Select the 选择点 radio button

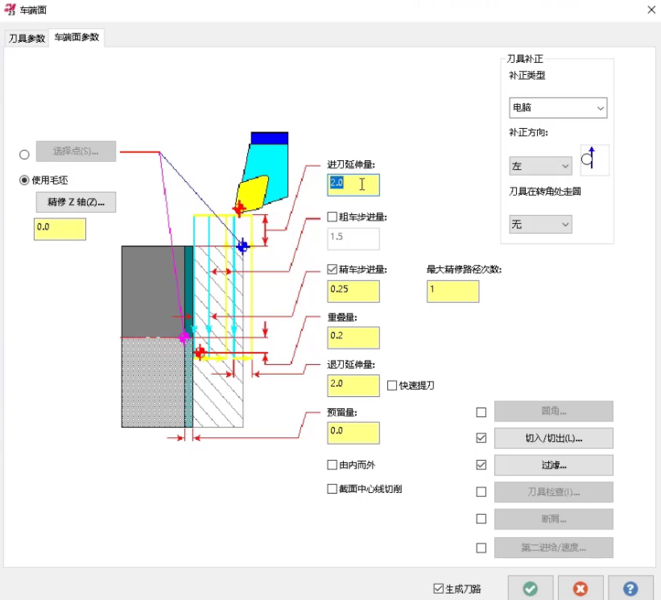coord(24,154)
